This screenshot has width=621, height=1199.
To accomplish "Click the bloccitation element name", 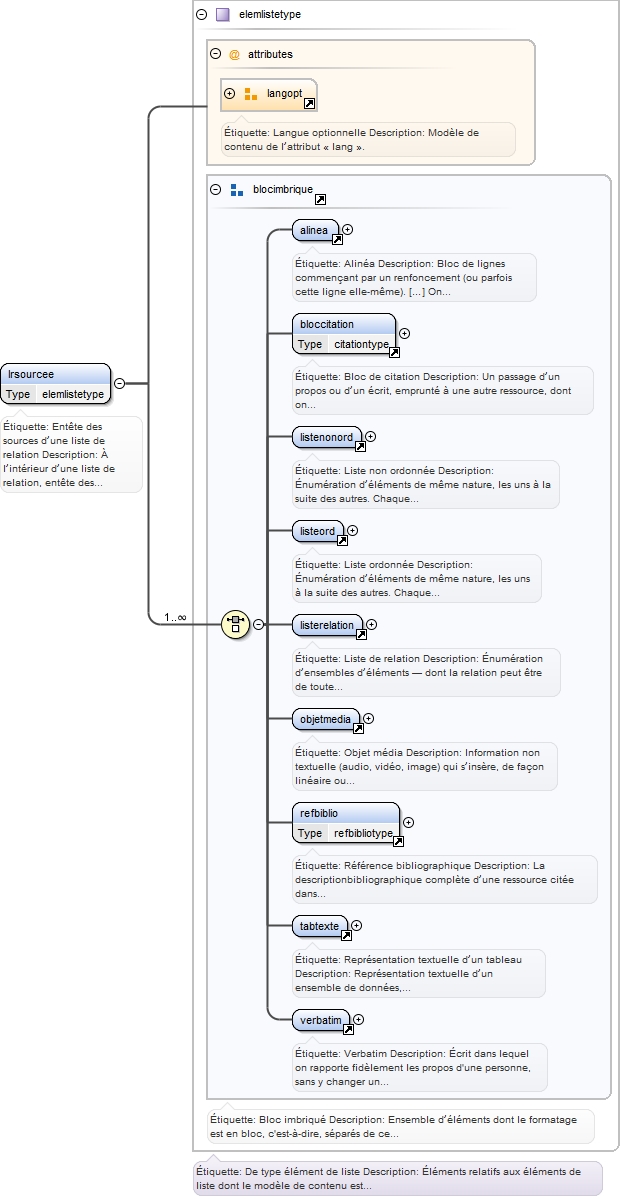I will point(327,324).
